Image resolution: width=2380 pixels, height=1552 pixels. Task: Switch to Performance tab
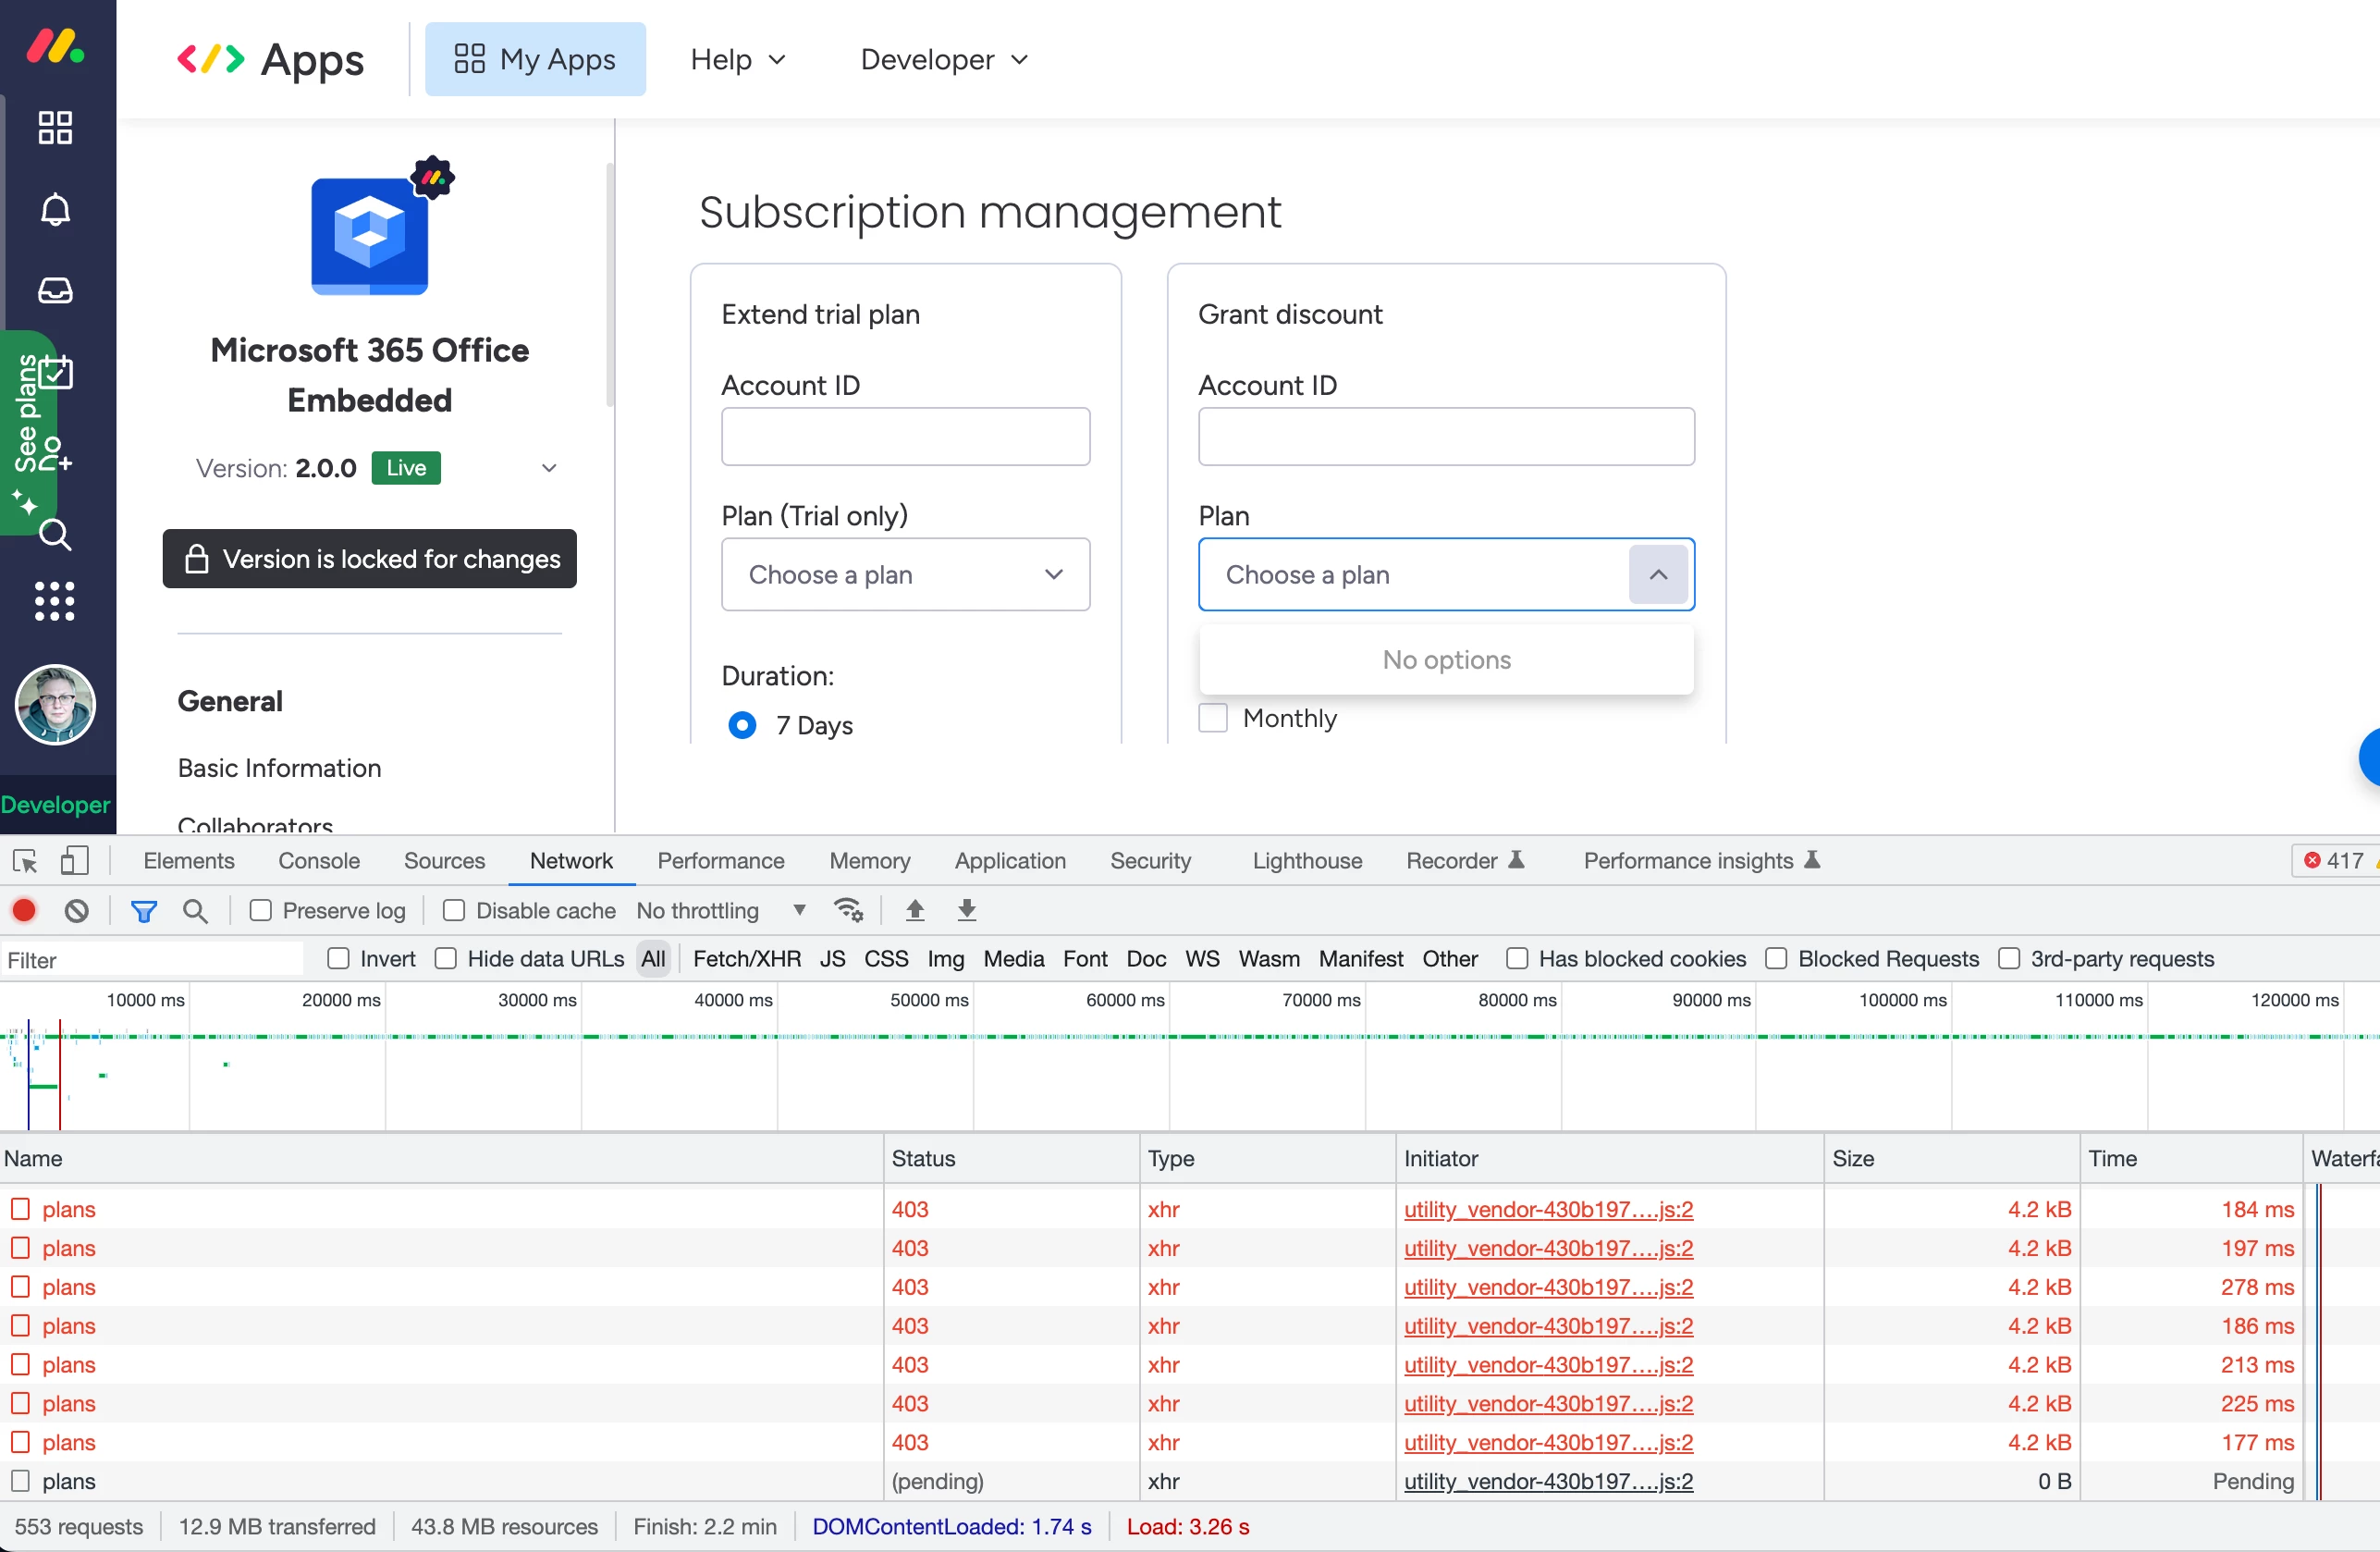pyautogui.click(x=721, y=860)
